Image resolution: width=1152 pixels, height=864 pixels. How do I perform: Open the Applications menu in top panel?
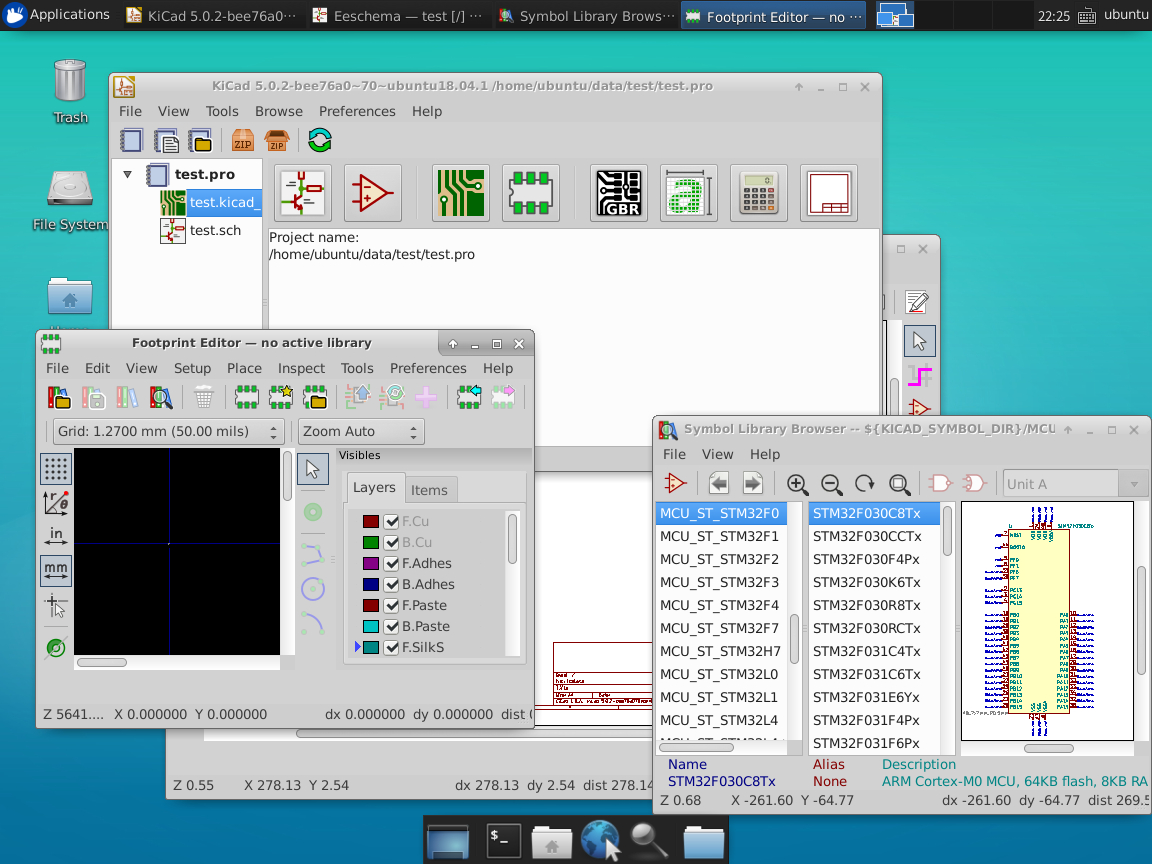[57, 14]
